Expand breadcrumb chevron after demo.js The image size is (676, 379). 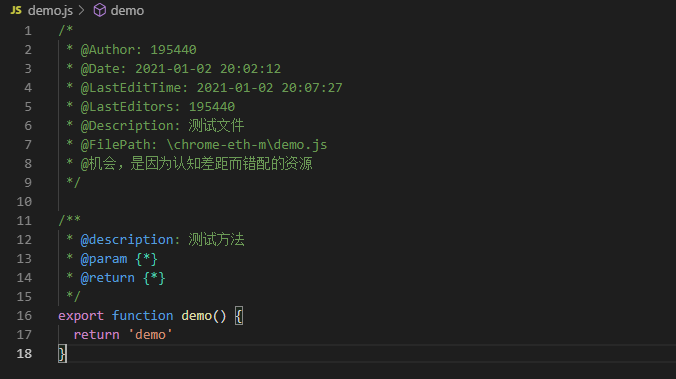[x=81, y=10]
